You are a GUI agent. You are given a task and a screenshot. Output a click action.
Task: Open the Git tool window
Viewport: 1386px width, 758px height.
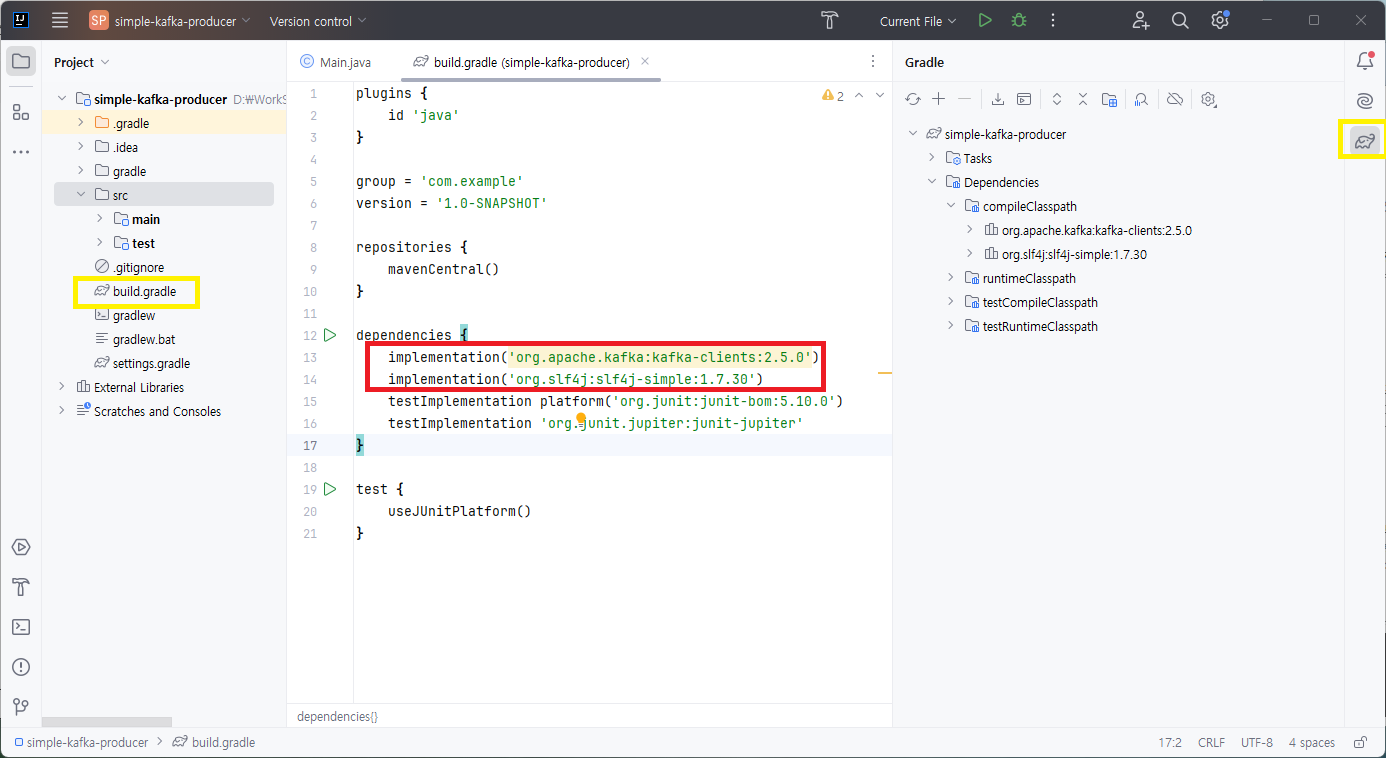pos(21,707)
